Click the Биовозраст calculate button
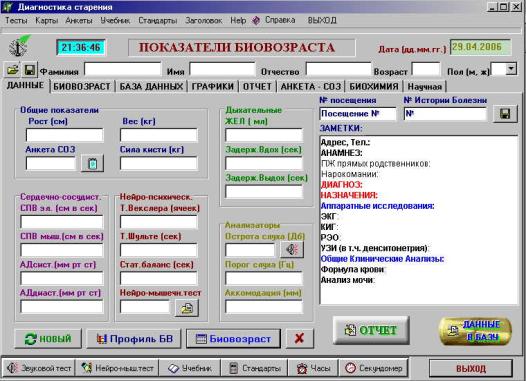 point(233,338)
